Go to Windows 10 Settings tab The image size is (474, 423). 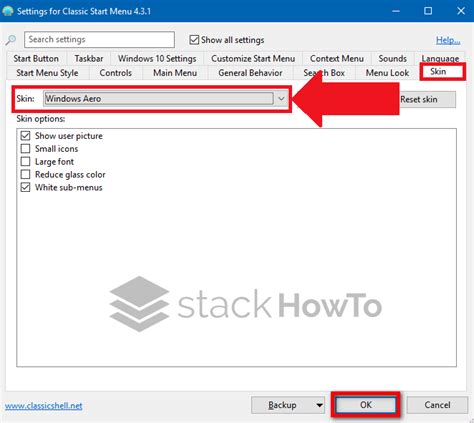(157, 59)
